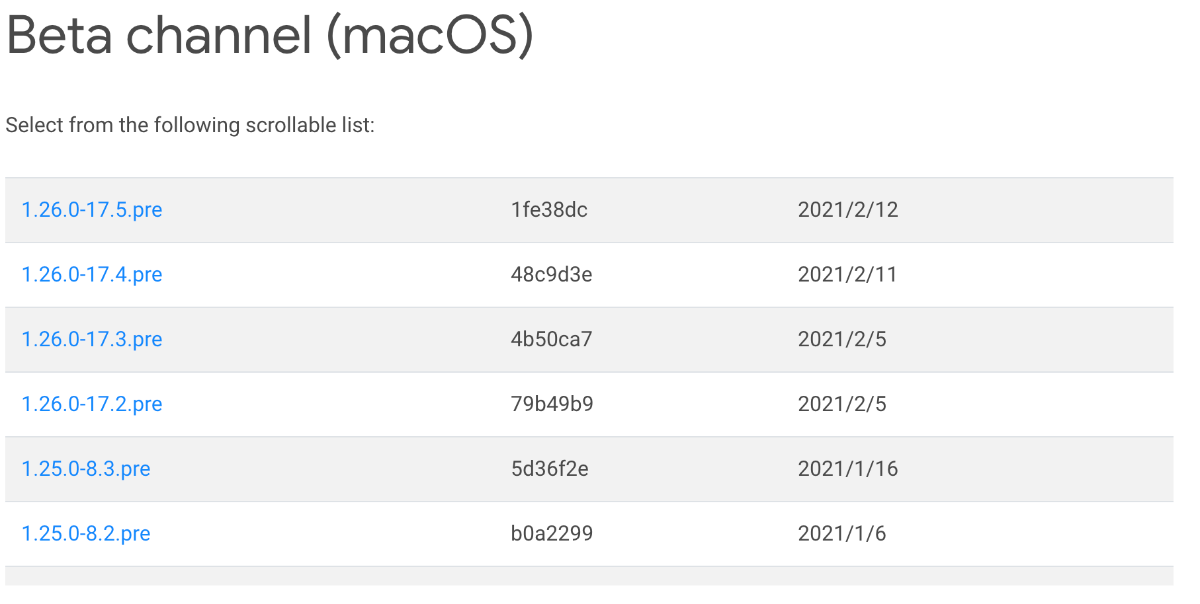This screenshot has width=1200, height=604.
Task: Click the release date 2021/1/16
Action: click(x=848, y=468)
